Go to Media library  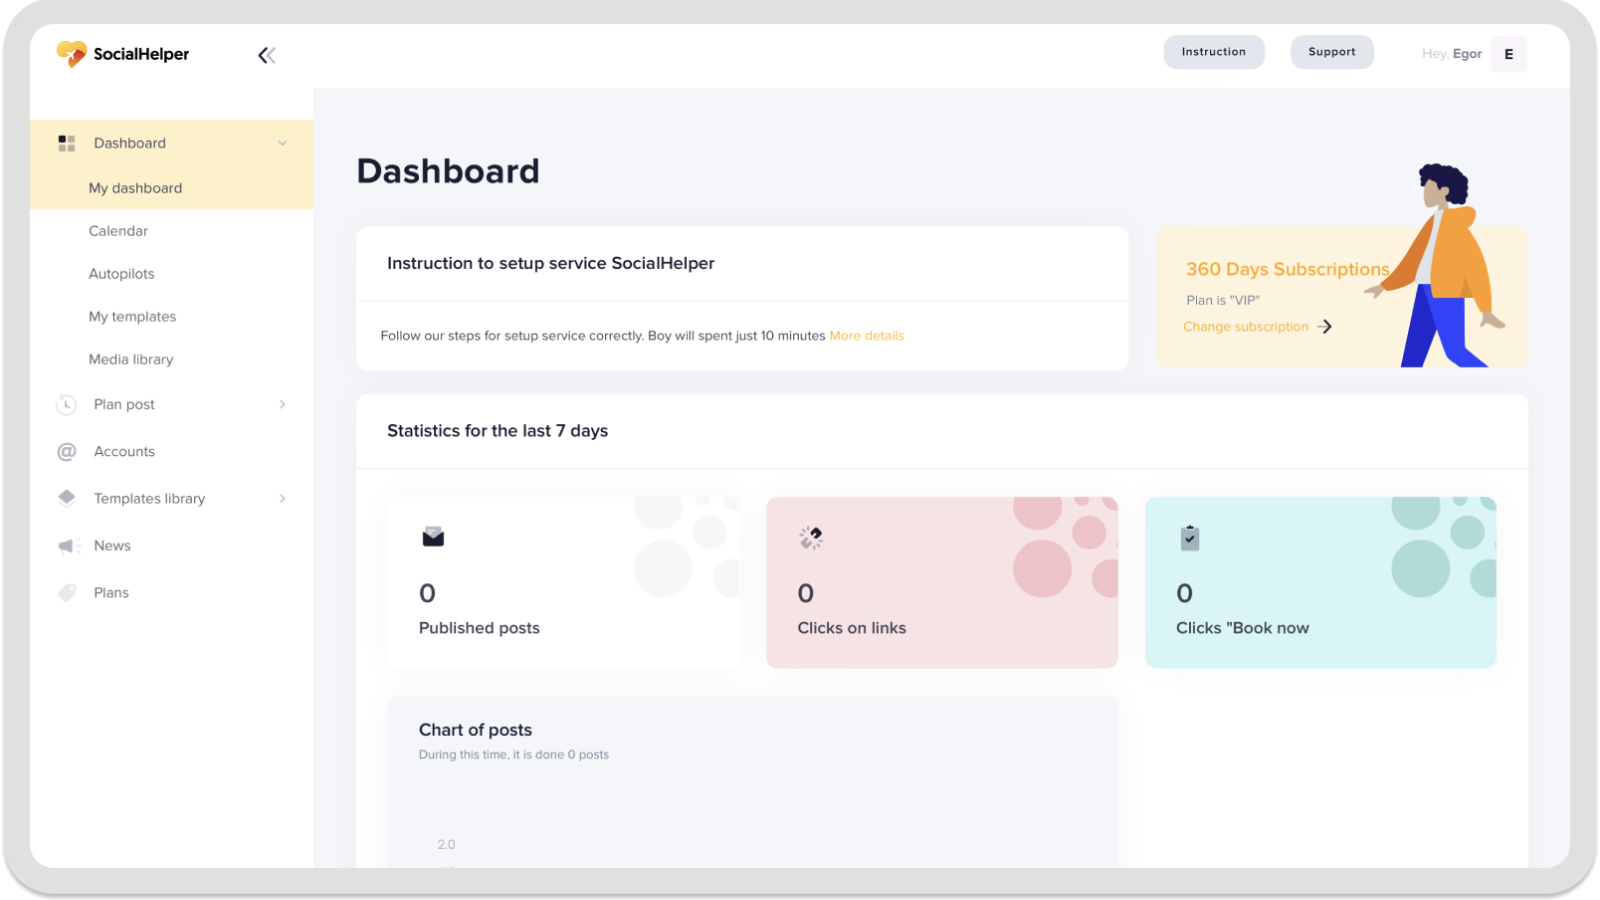point(131,359)
